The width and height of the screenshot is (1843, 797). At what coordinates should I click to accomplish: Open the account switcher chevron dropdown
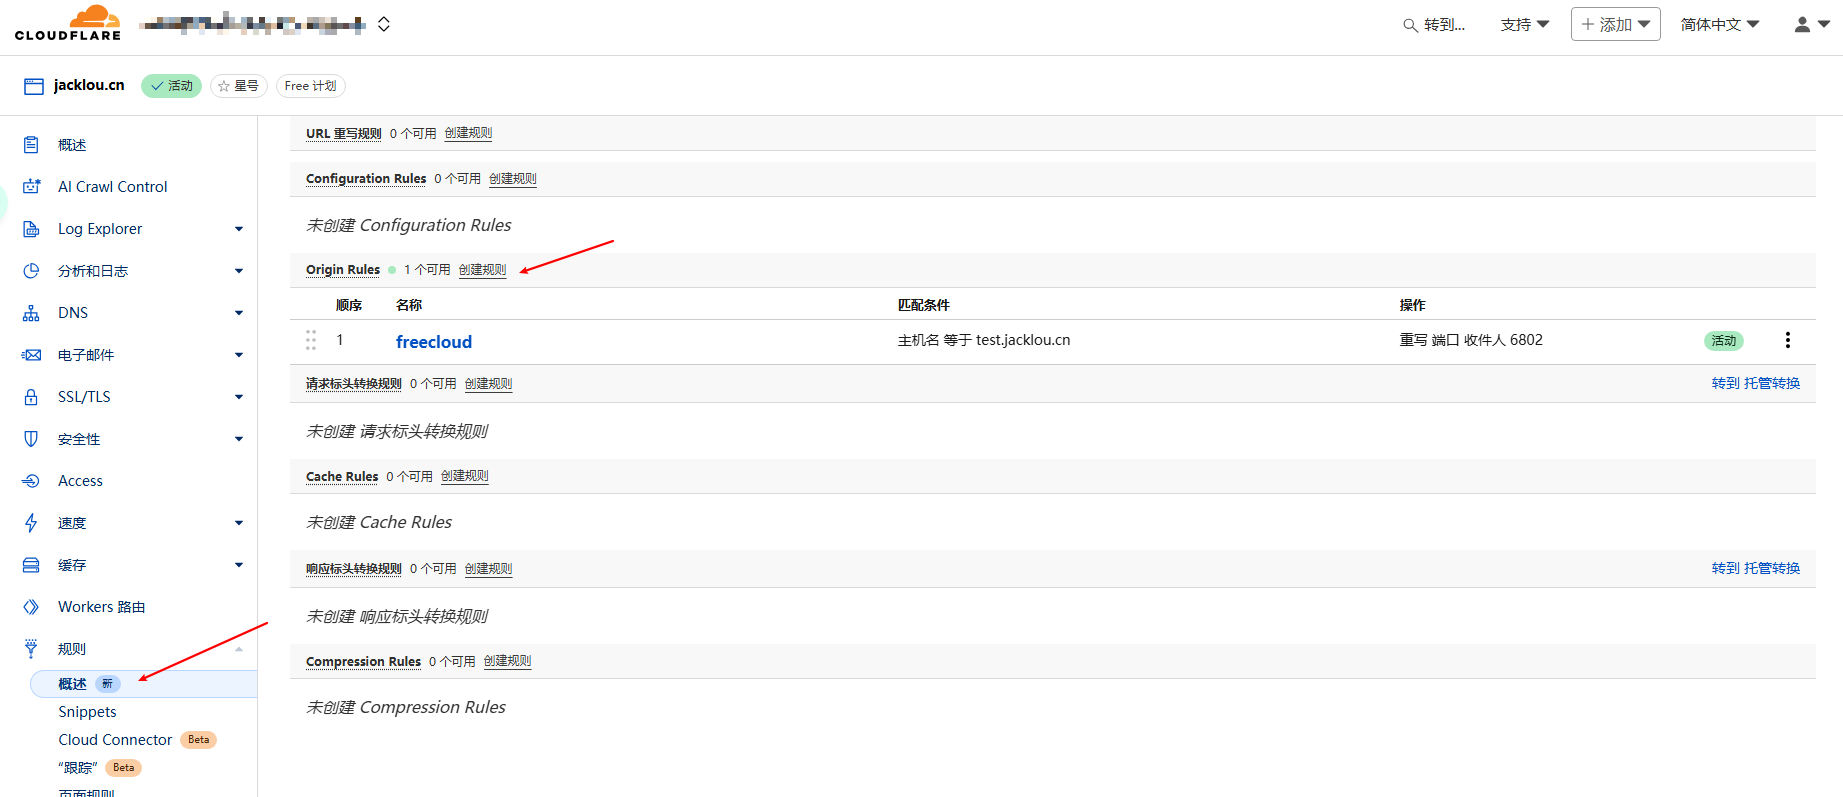point(384,24)
